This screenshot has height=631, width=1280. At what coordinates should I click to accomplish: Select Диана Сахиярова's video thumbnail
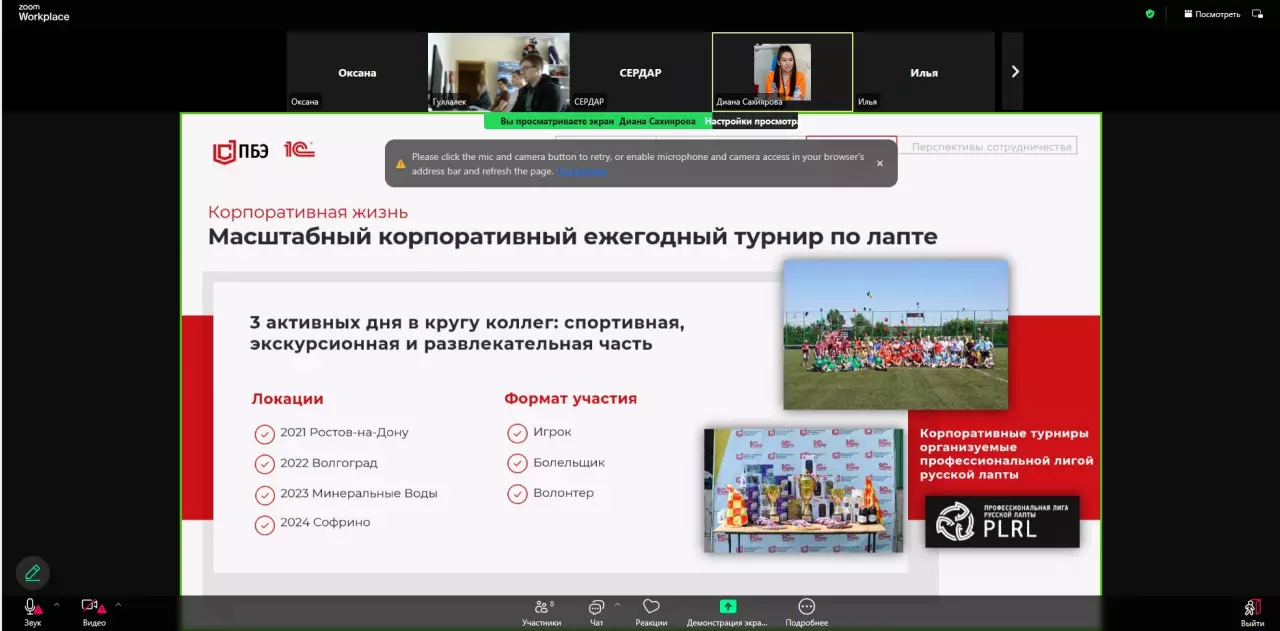pyautogui.click(x=782, y=71)
